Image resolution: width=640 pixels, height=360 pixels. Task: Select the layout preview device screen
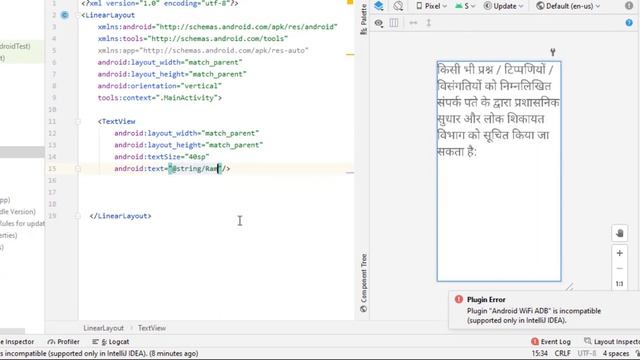pos(499,171)
